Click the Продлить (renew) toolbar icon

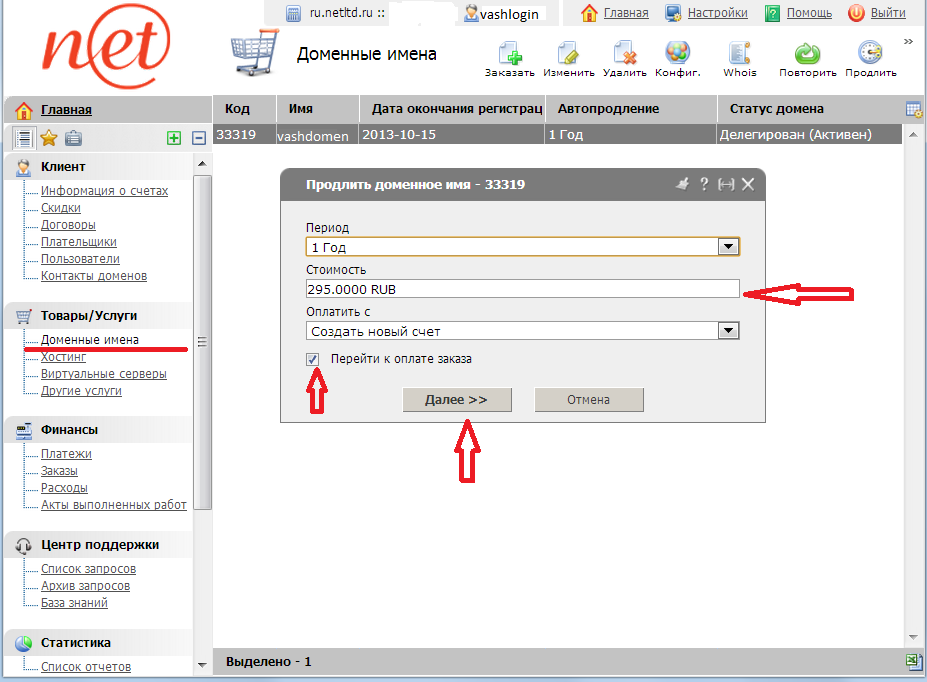coord(870,54)
